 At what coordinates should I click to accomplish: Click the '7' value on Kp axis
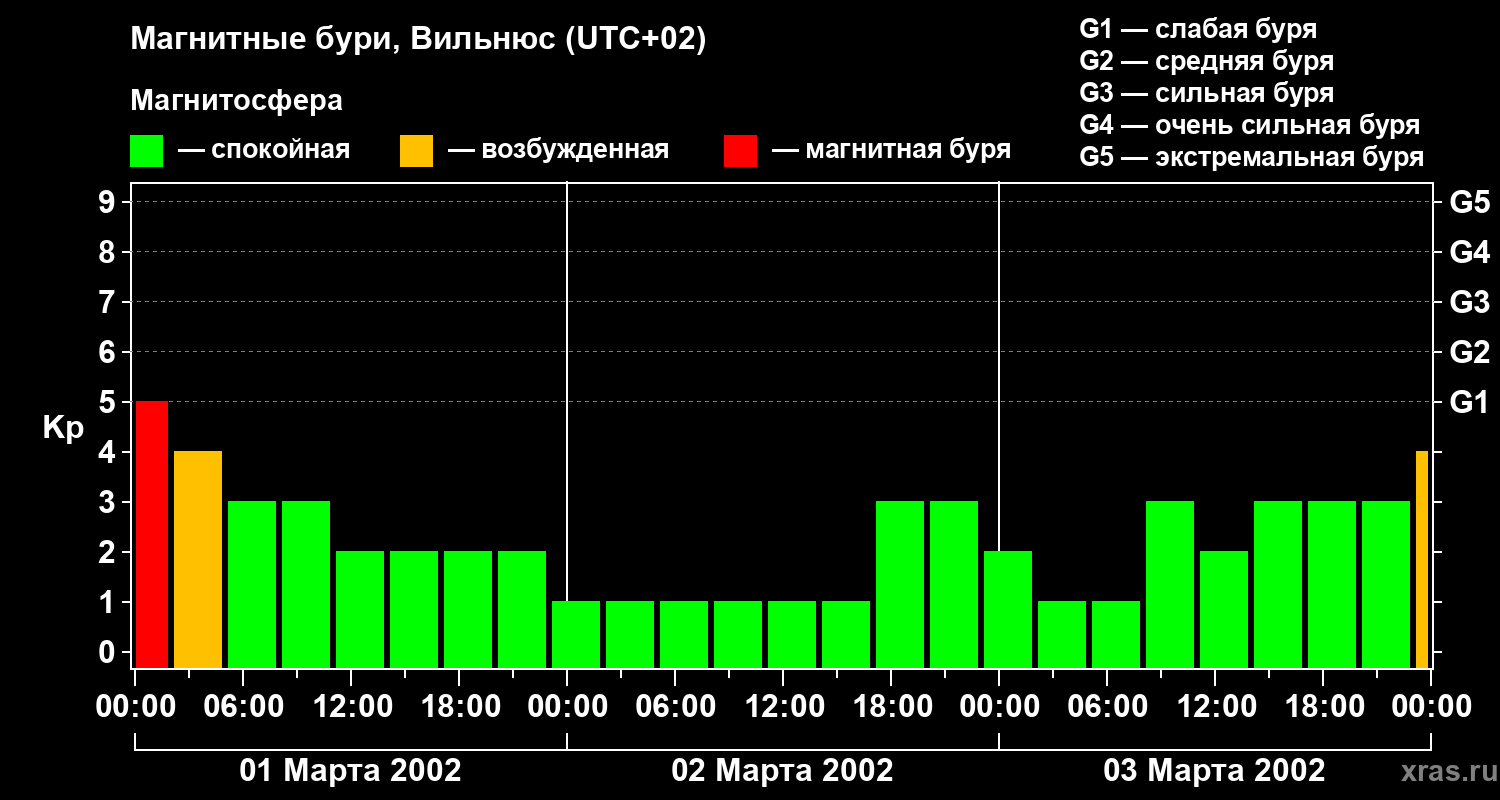[109, 302]
